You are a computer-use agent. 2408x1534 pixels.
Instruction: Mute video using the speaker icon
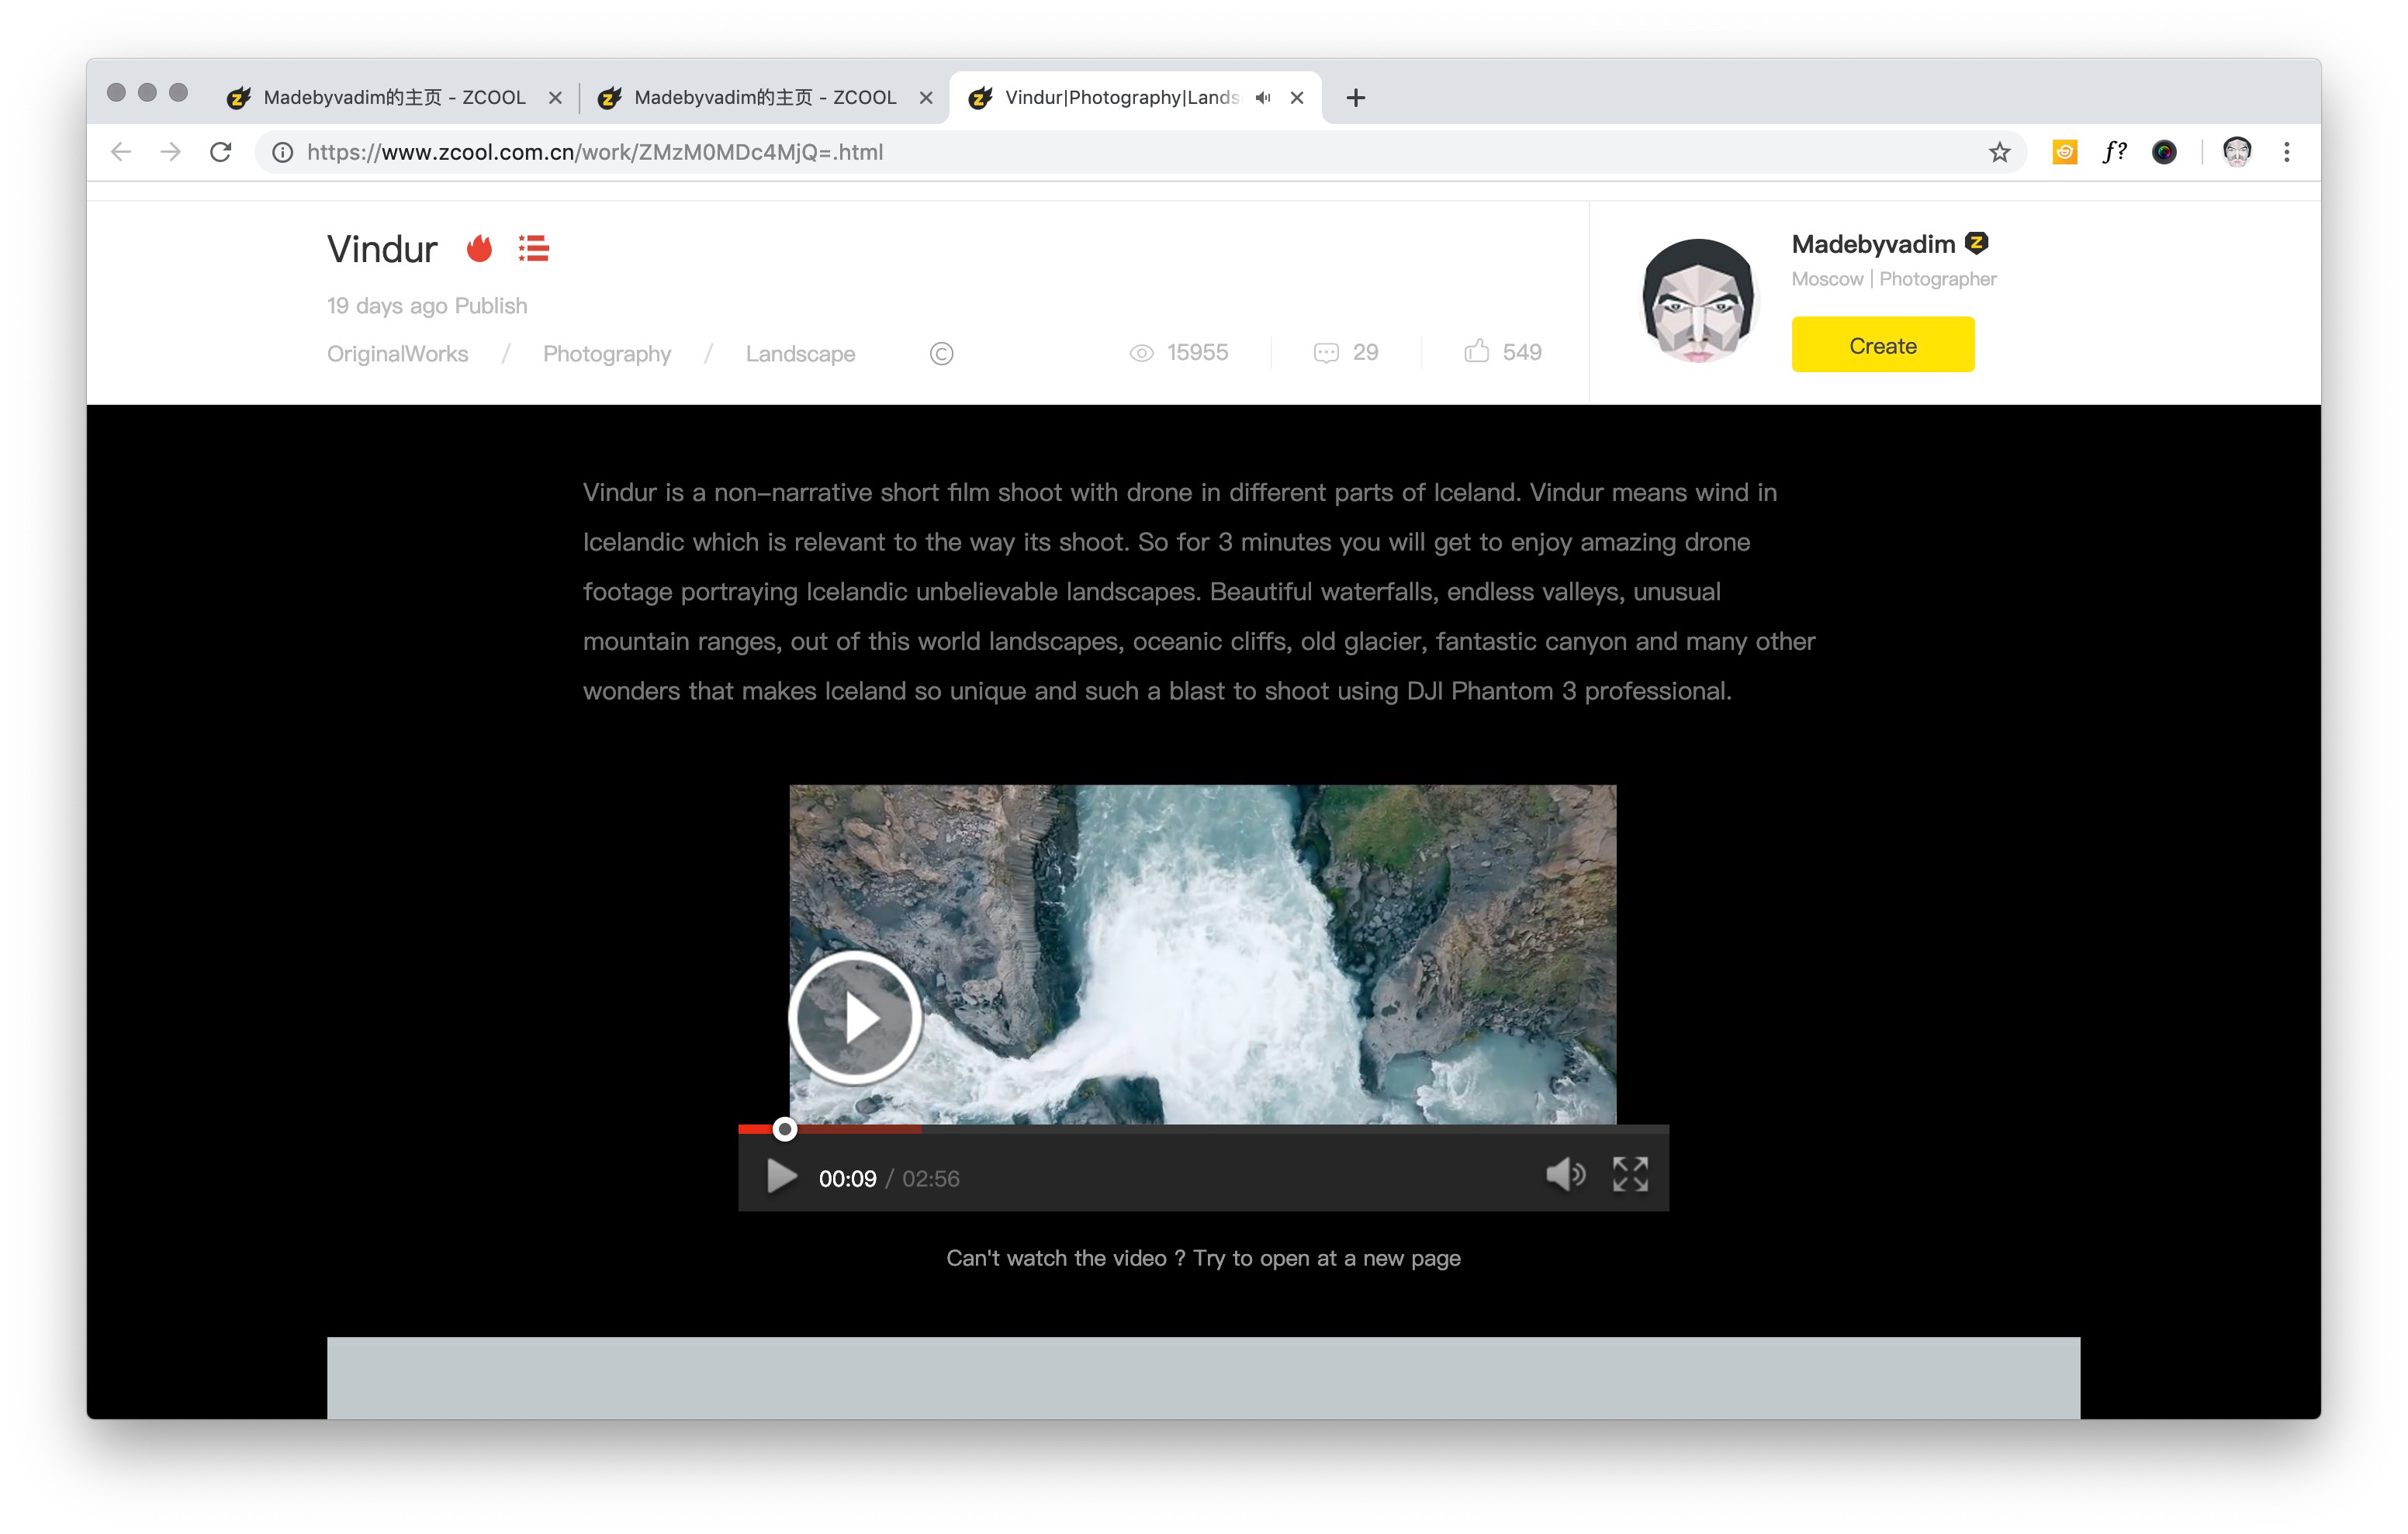pyautogui.click(x=1564, y=1175)
